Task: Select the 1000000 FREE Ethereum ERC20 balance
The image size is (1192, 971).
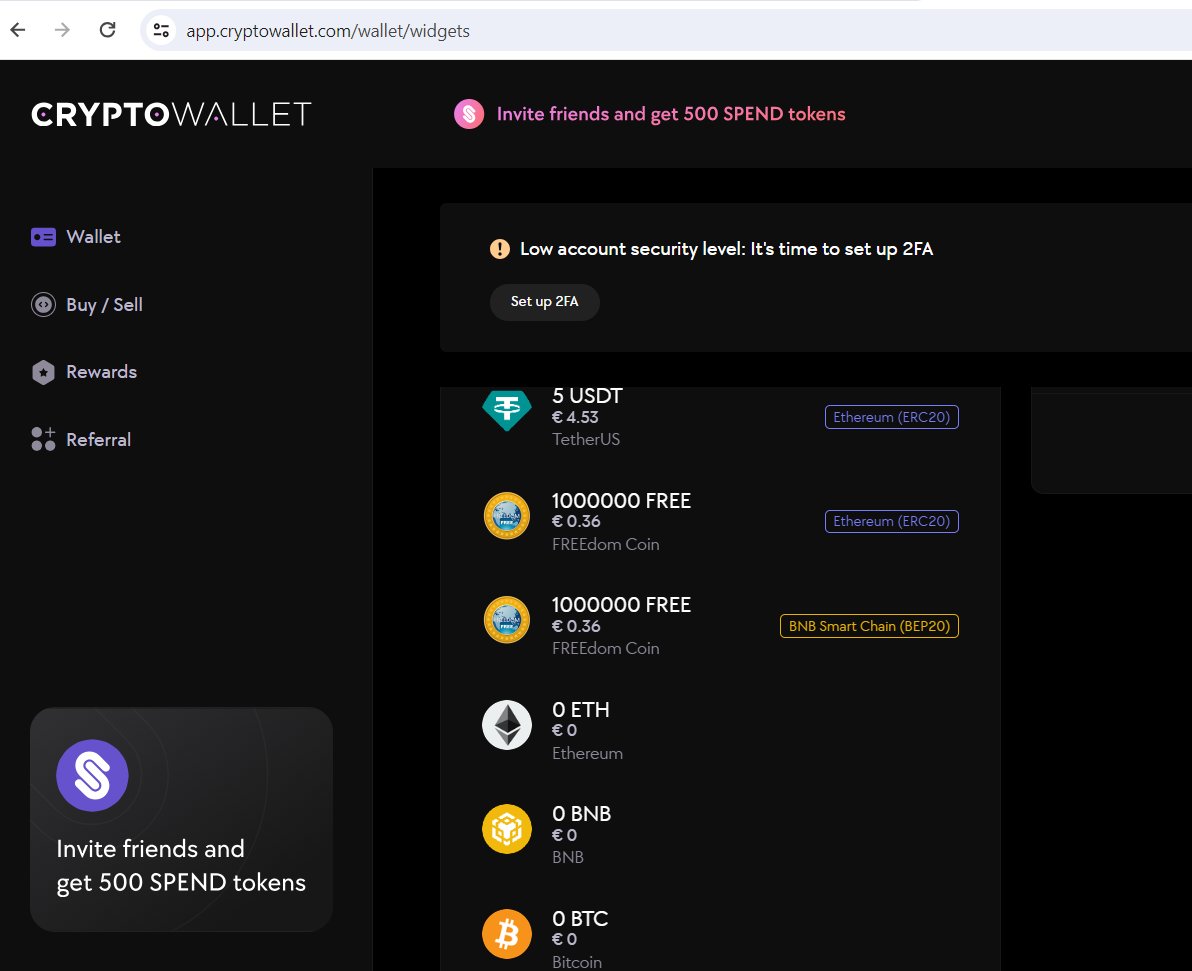Action: [720, 522]
